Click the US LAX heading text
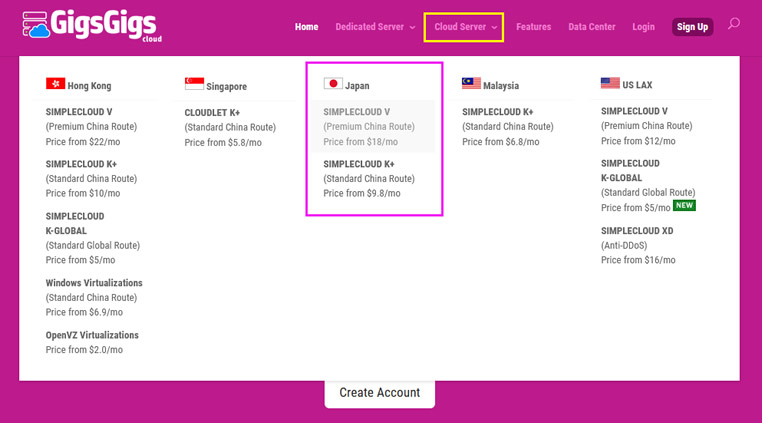 click(637, 85)
